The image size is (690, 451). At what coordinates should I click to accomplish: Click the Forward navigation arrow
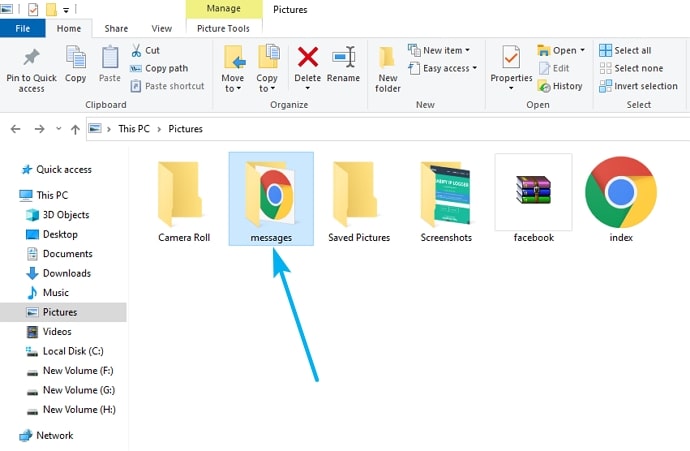pyautogui.click(x=40, y=129)
